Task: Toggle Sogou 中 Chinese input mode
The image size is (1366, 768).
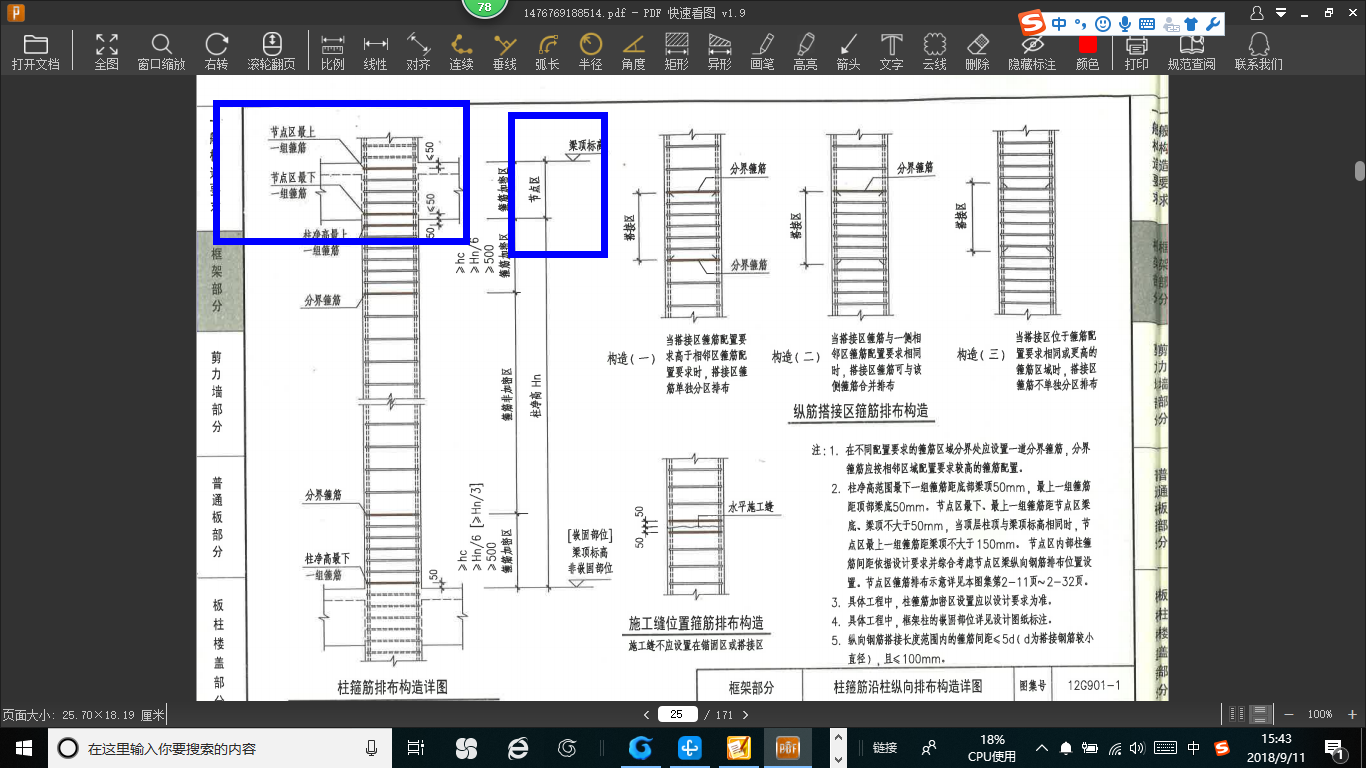Action: coord(1058,23)
